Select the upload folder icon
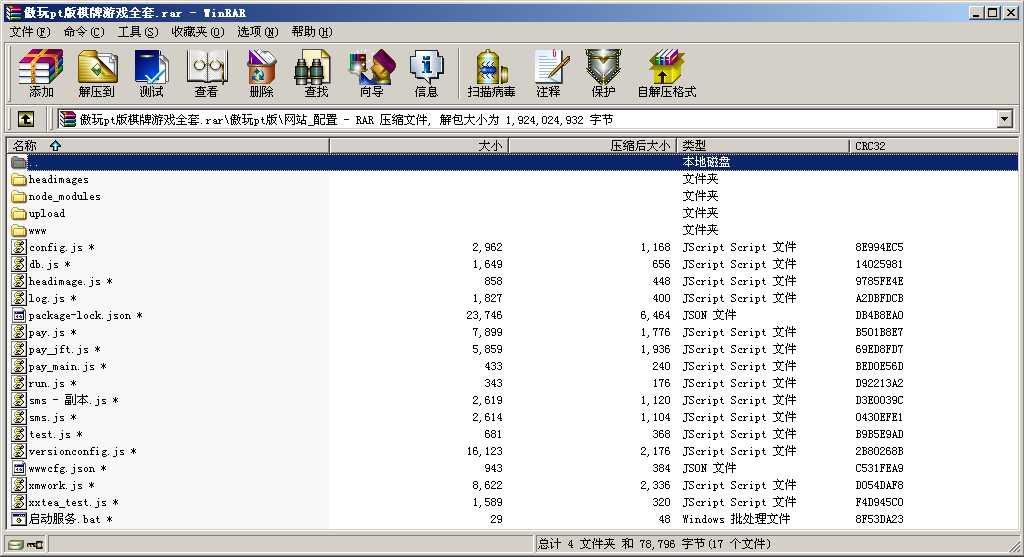The width and height of the screenshot is (1024, 557). (20, 213)
